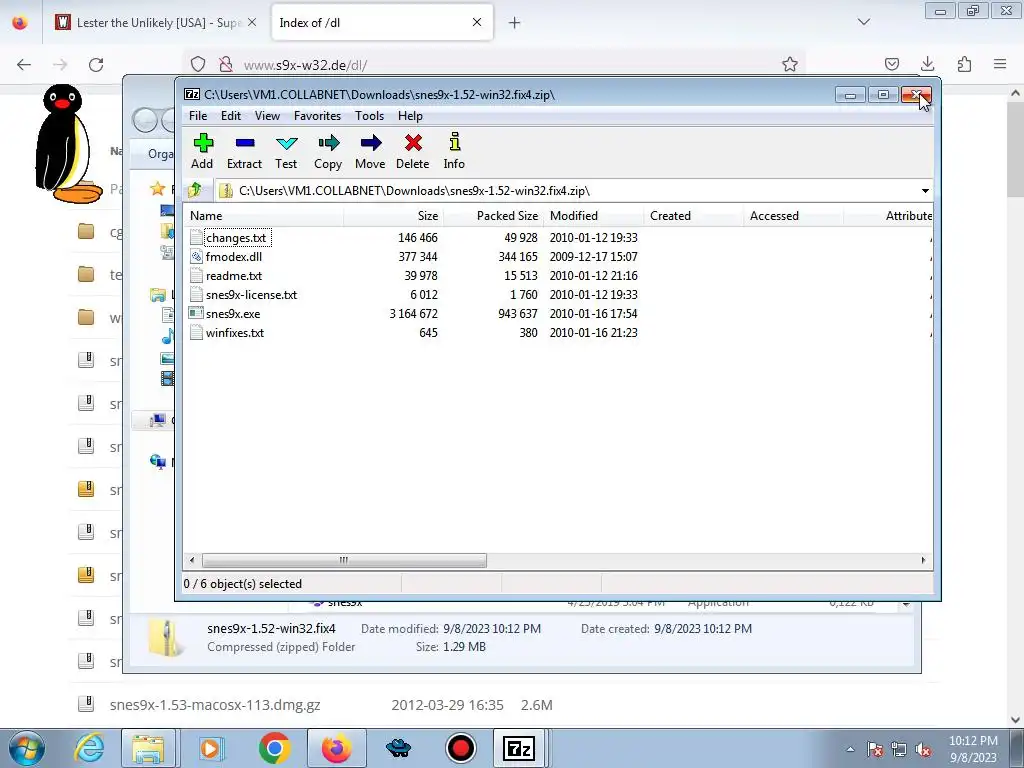Open a new Firefox tab

(515, 23)
